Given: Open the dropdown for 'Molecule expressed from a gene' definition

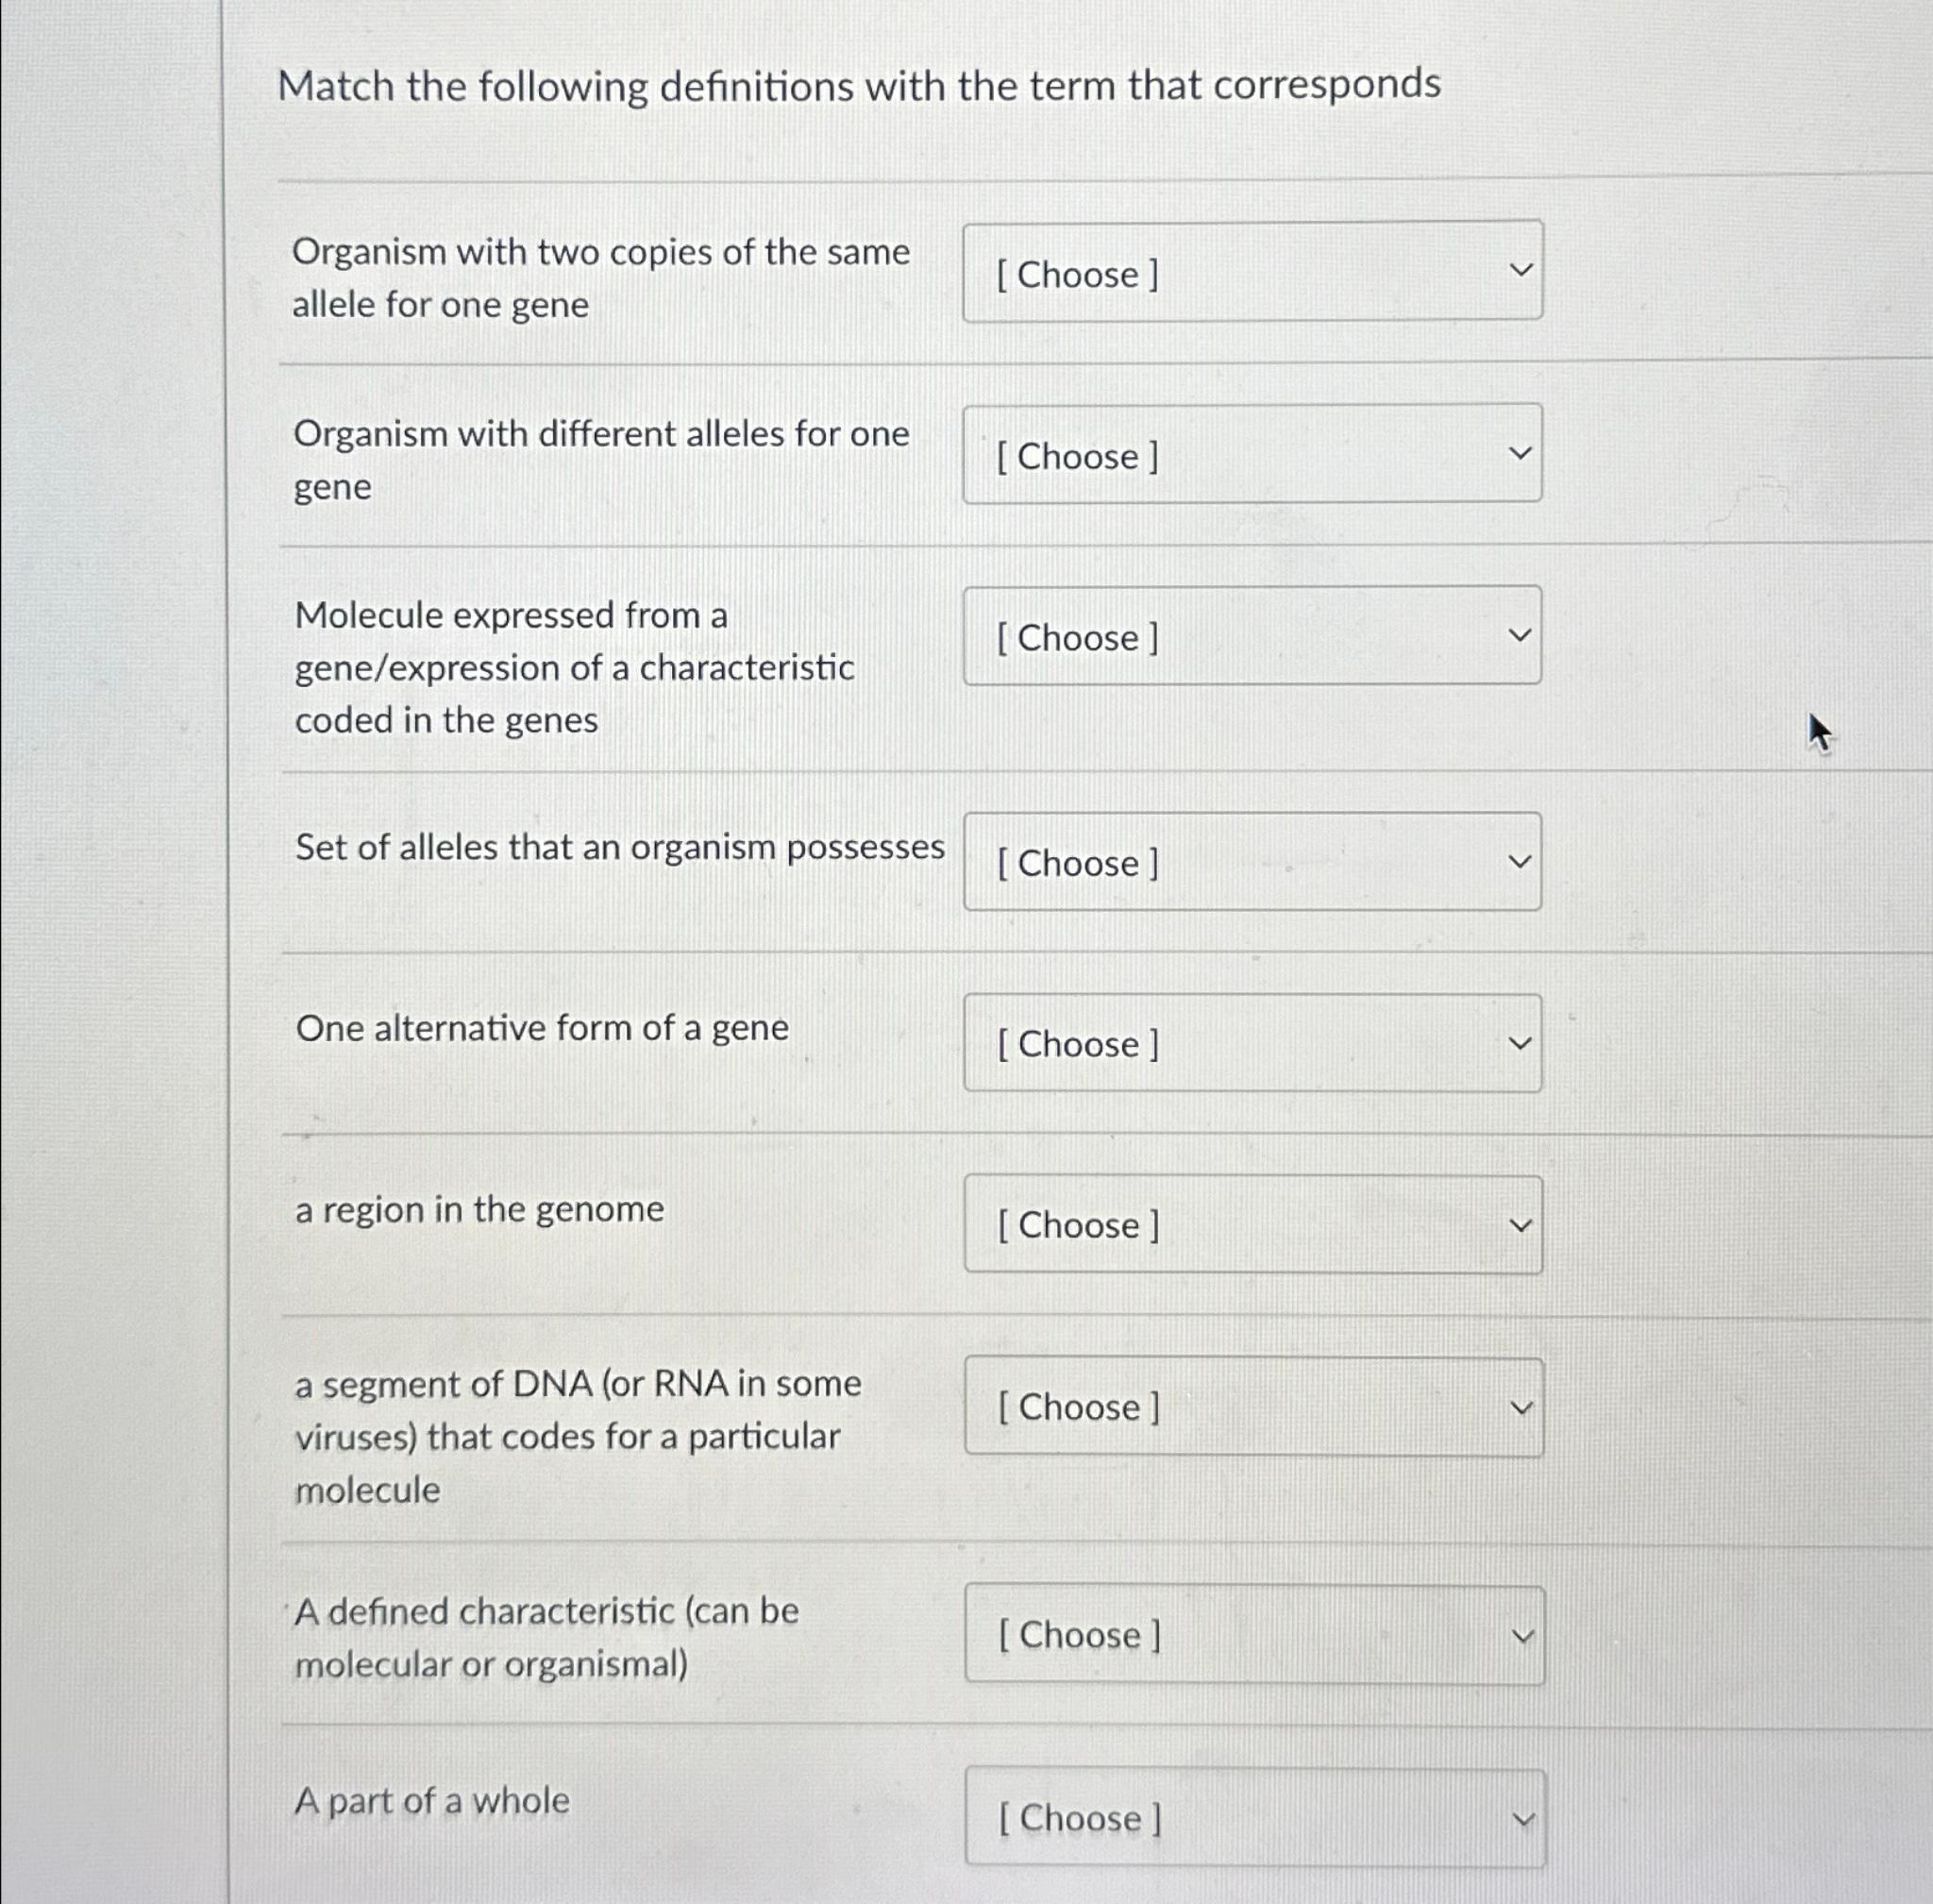Looking at the screenshot, I should click(x=1252, y=637).
